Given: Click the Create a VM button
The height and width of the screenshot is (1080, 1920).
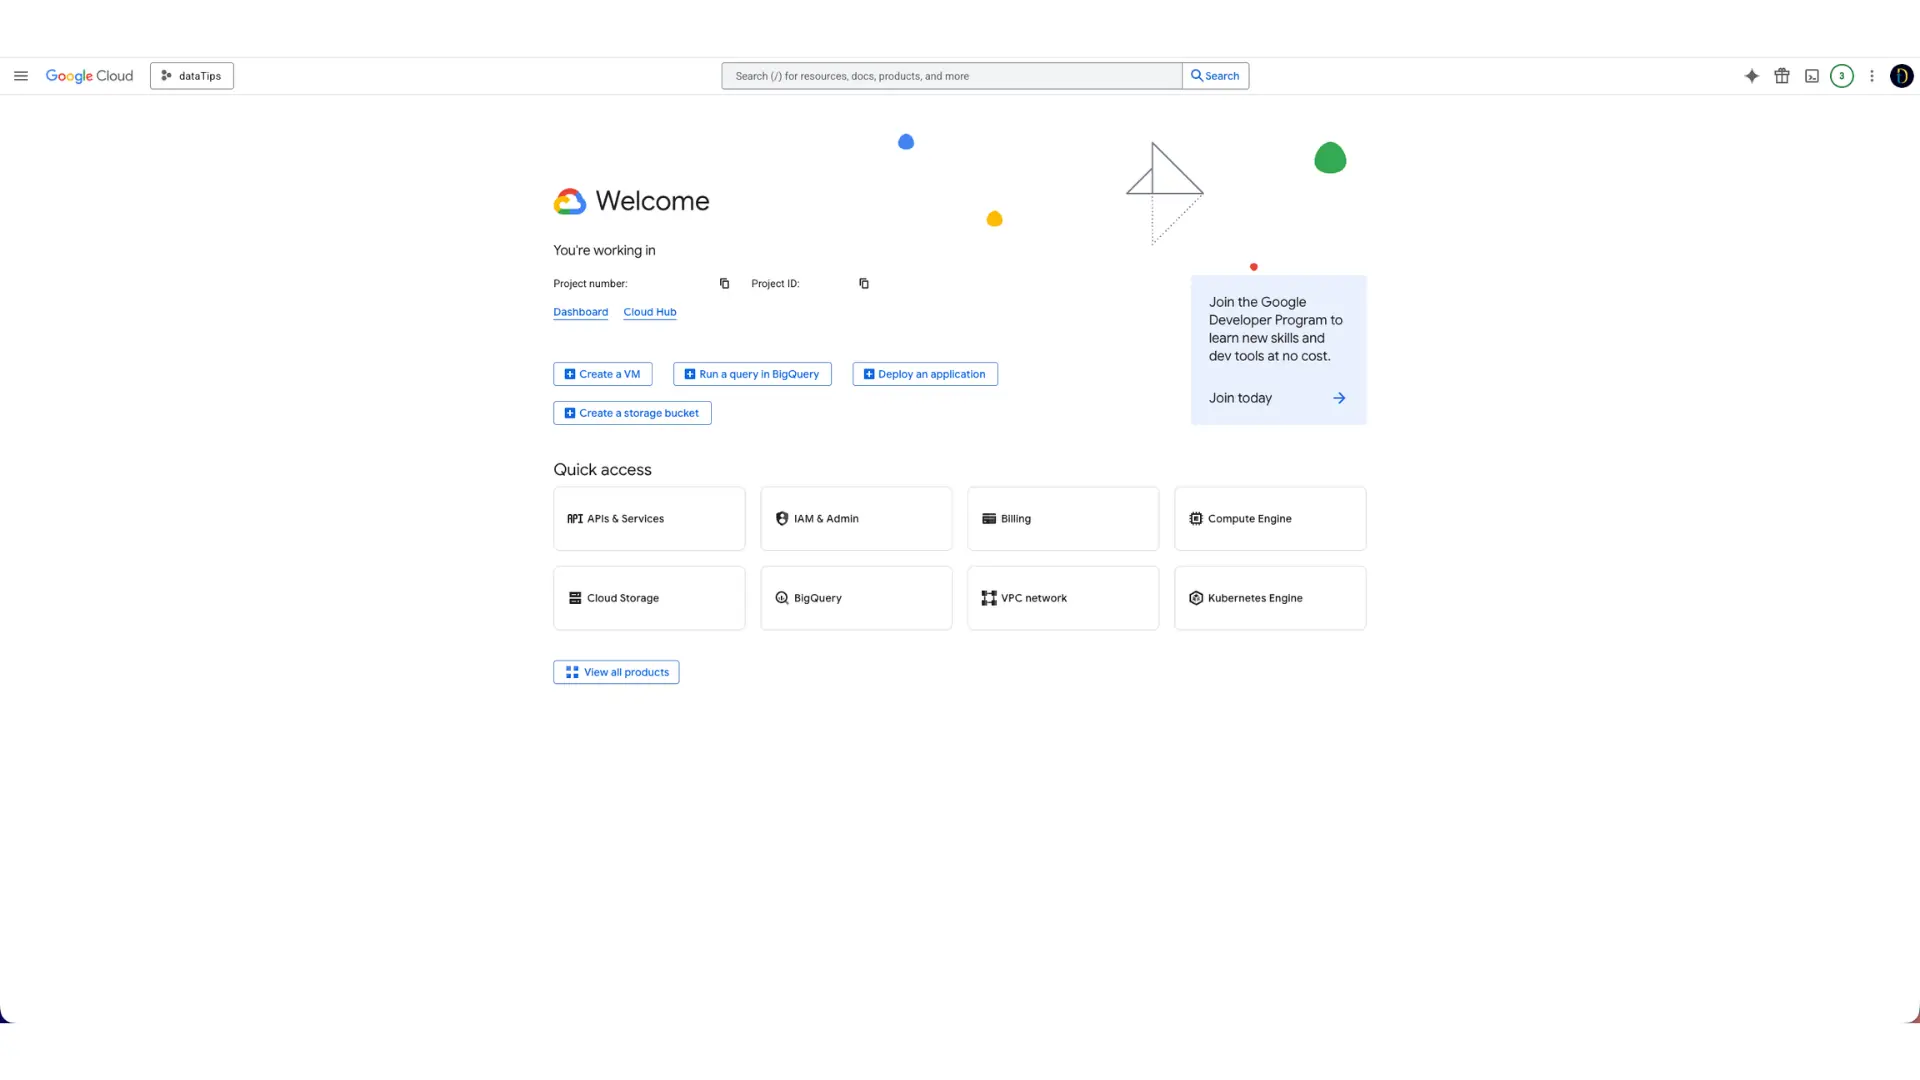Looking at the screenshot, I should (602, 374).
